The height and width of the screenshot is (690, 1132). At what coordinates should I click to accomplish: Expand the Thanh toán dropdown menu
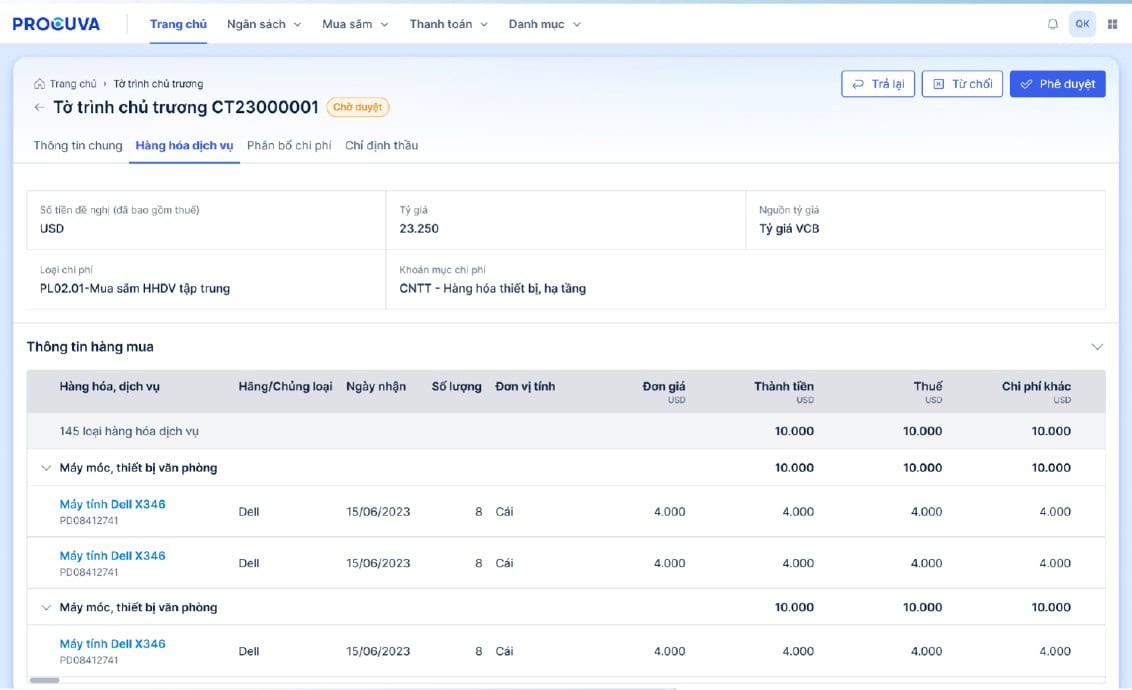click(x=448, y=24)
